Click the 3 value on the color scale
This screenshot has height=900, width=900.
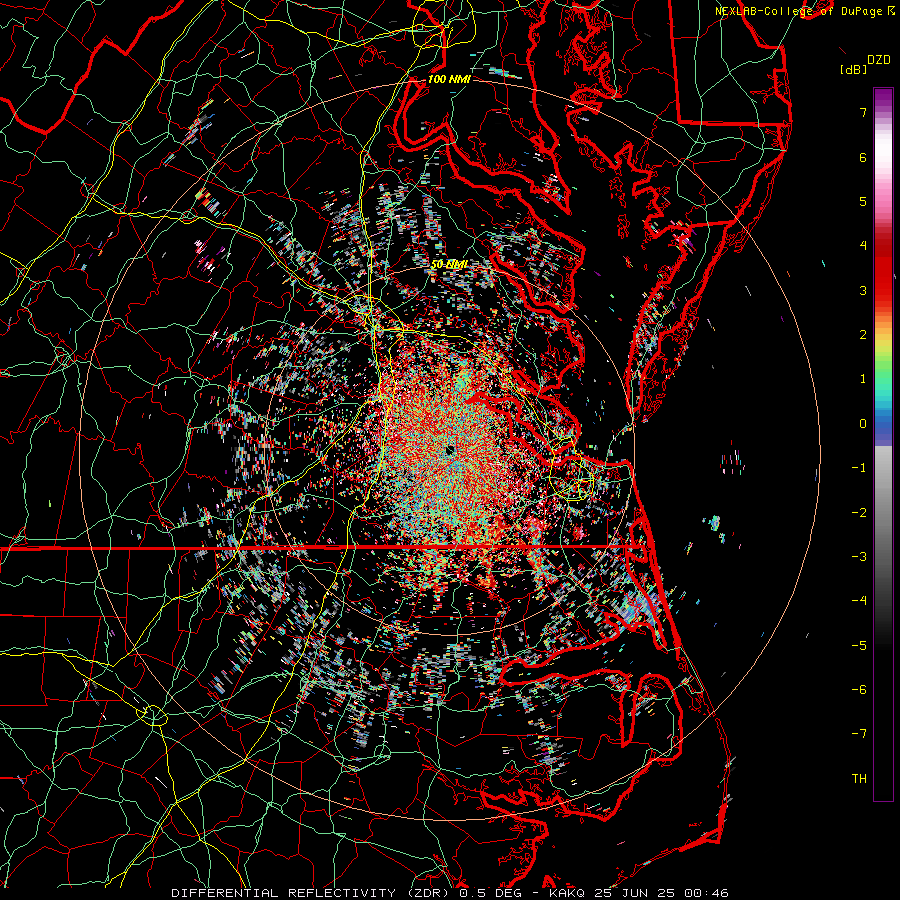click(863, 290)
